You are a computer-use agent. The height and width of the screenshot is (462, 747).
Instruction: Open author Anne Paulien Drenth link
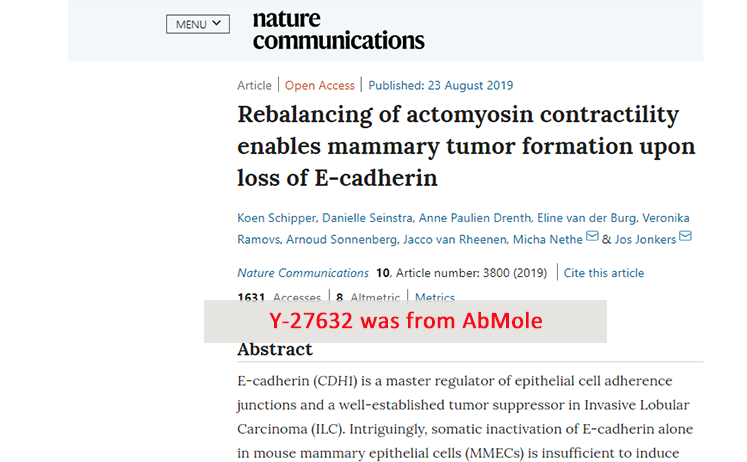click(474, 218)
